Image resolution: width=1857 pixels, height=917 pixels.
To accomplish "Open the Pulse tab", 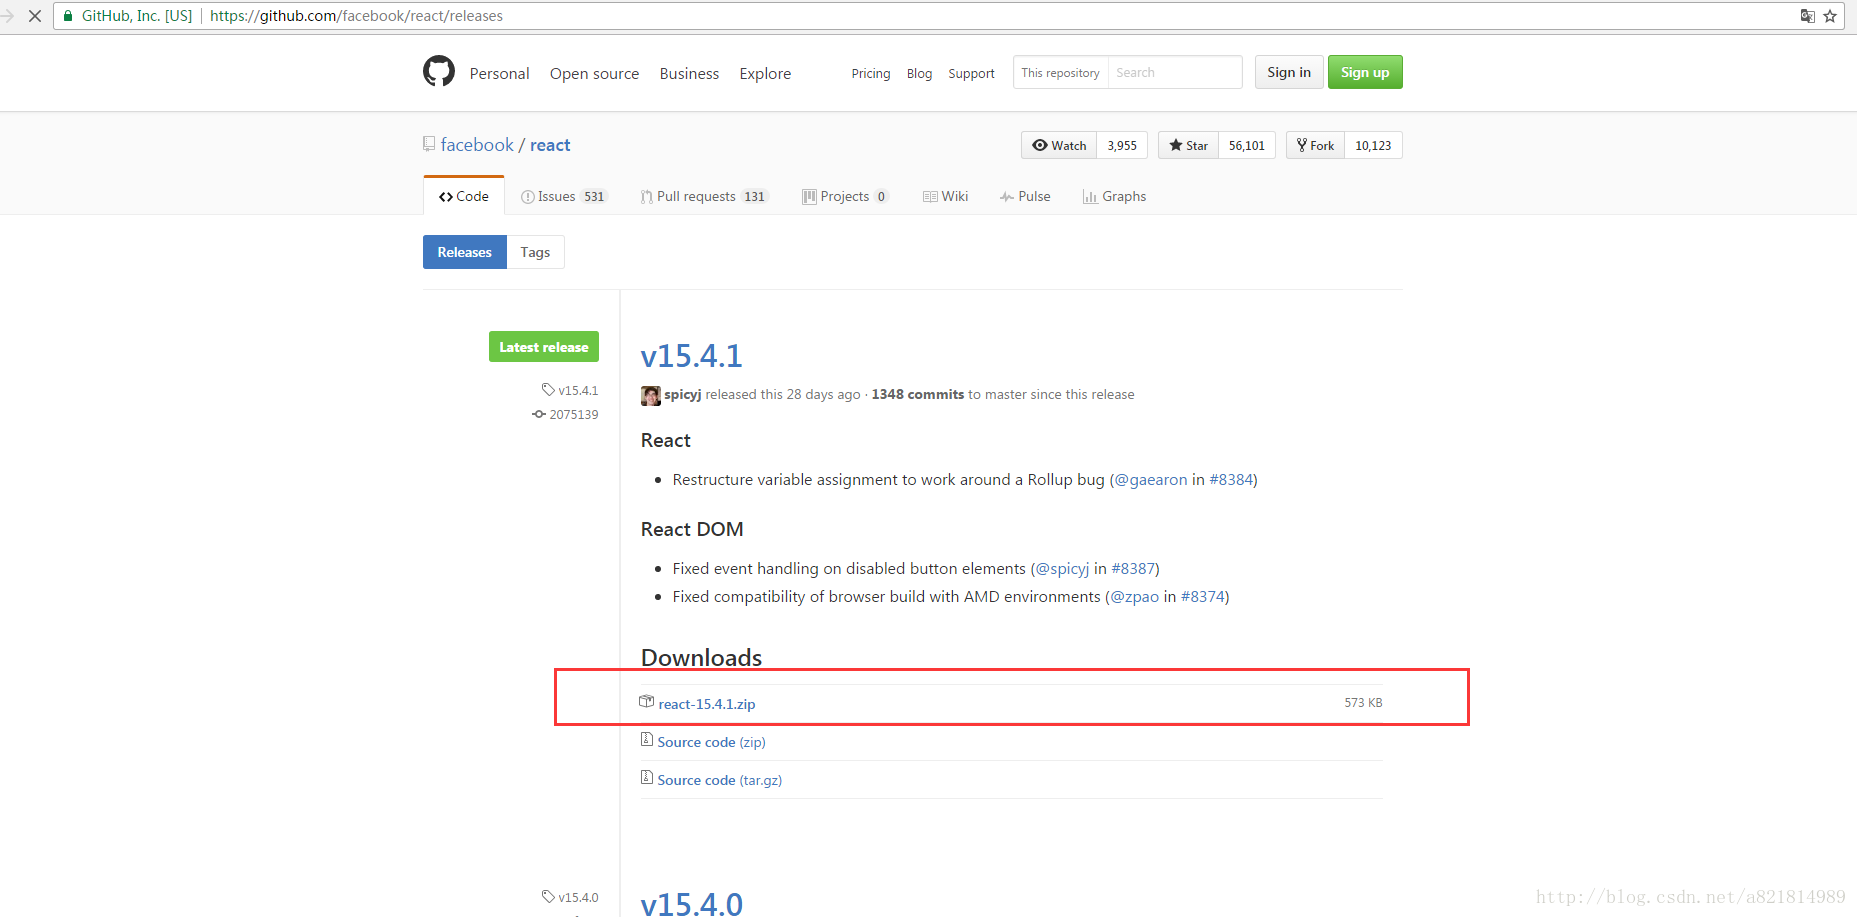I will pos(1025,196).
